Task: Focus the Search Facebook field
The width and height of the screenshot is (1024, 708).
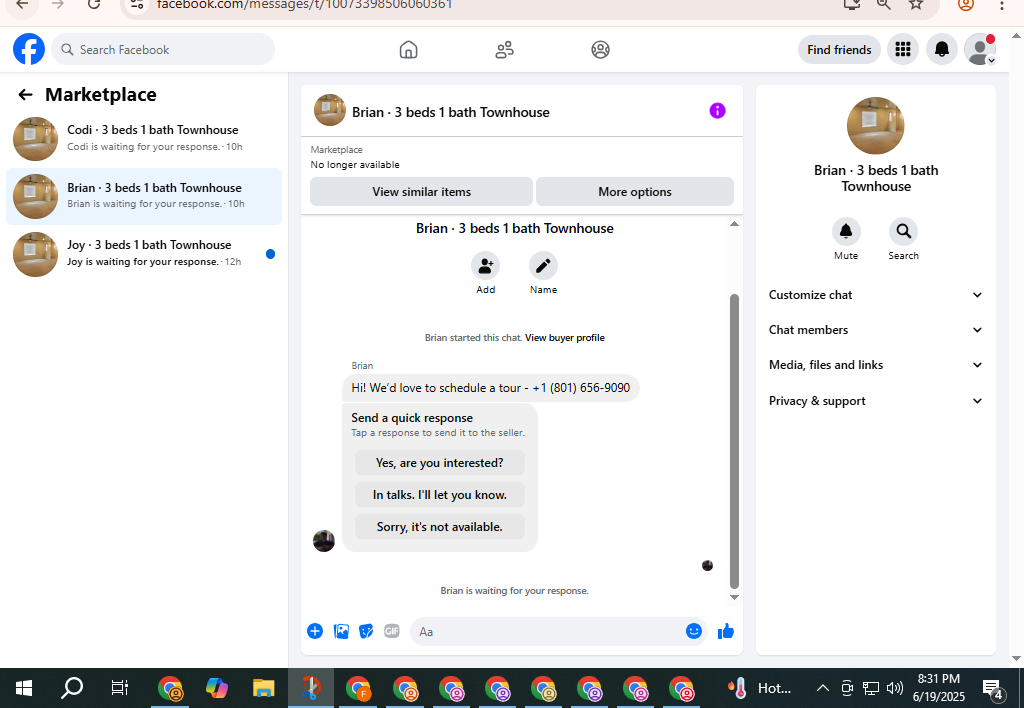Action: coord(163,50)
